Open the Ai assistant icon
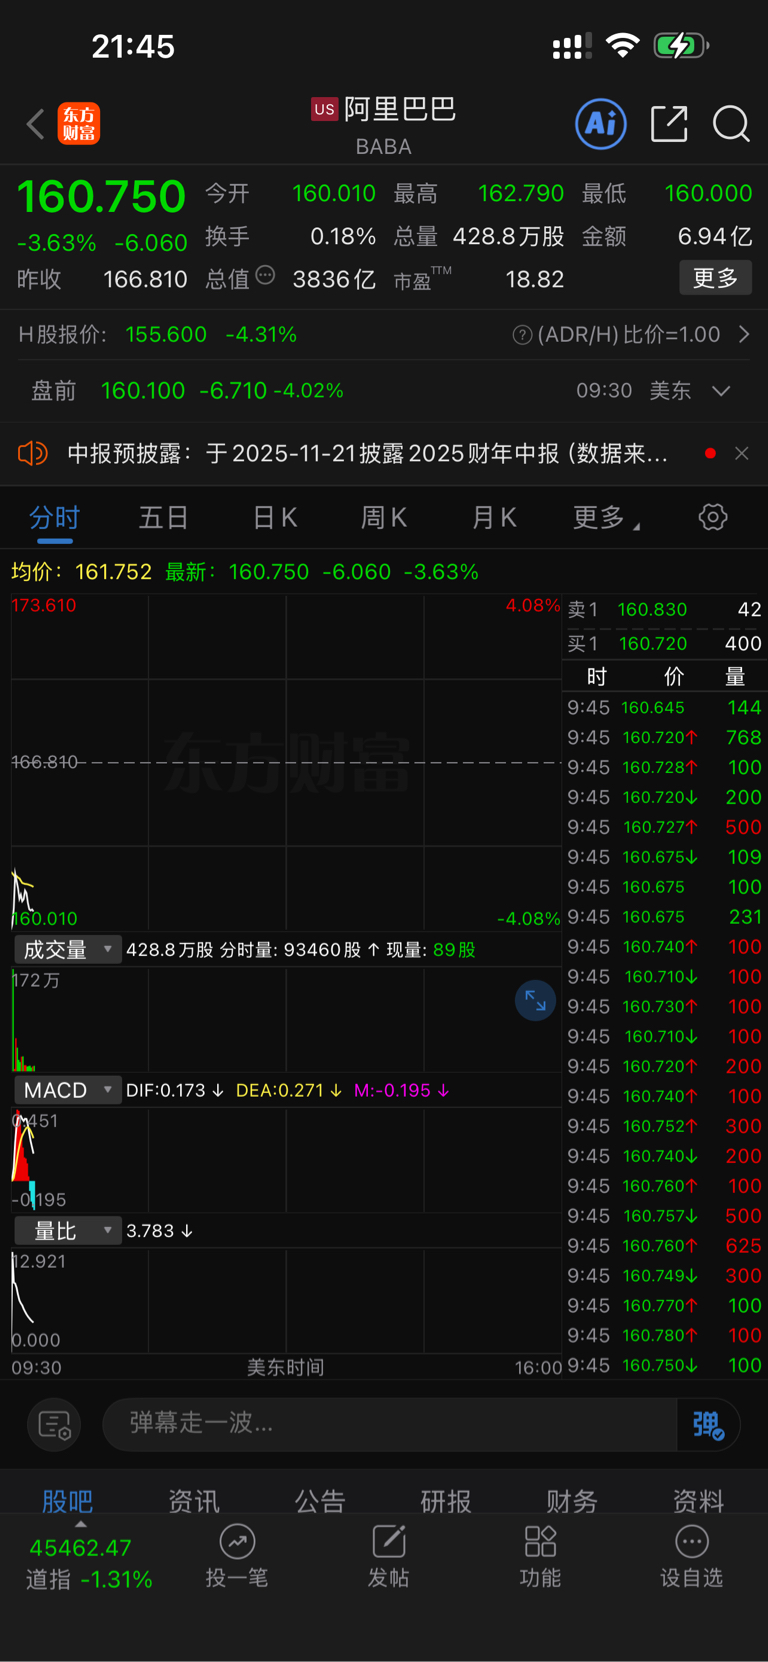Viewport: 768px width, 1662px height. (601, 124)
